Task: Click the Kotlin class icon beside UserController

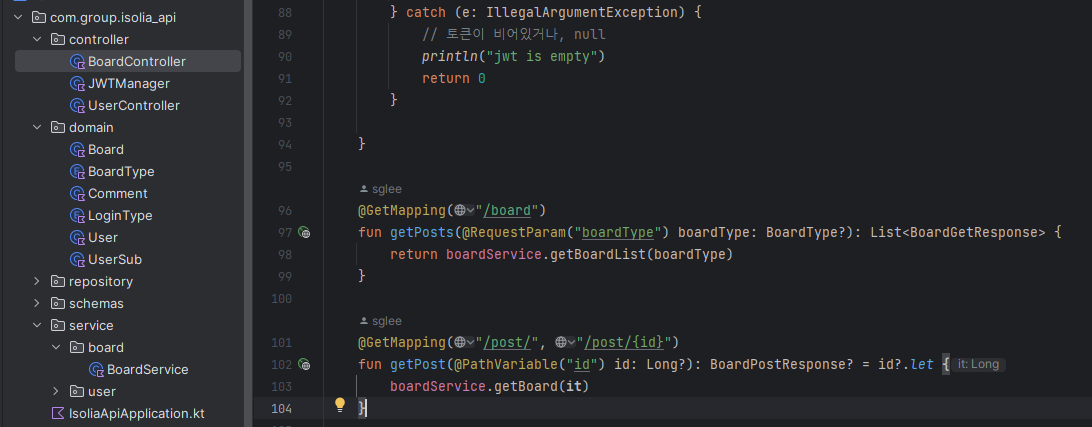Action: tap(77, 106)
